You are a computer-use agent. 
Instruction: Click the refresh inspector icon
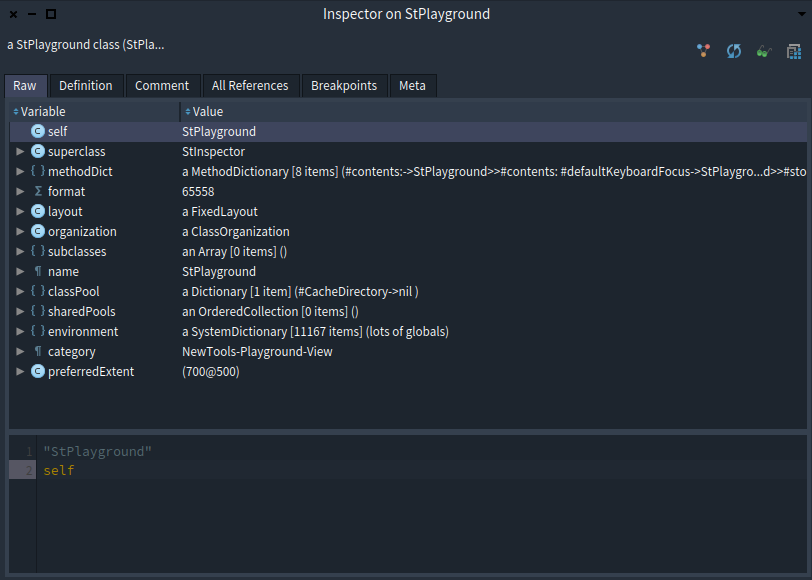click(x=733, y=51)
